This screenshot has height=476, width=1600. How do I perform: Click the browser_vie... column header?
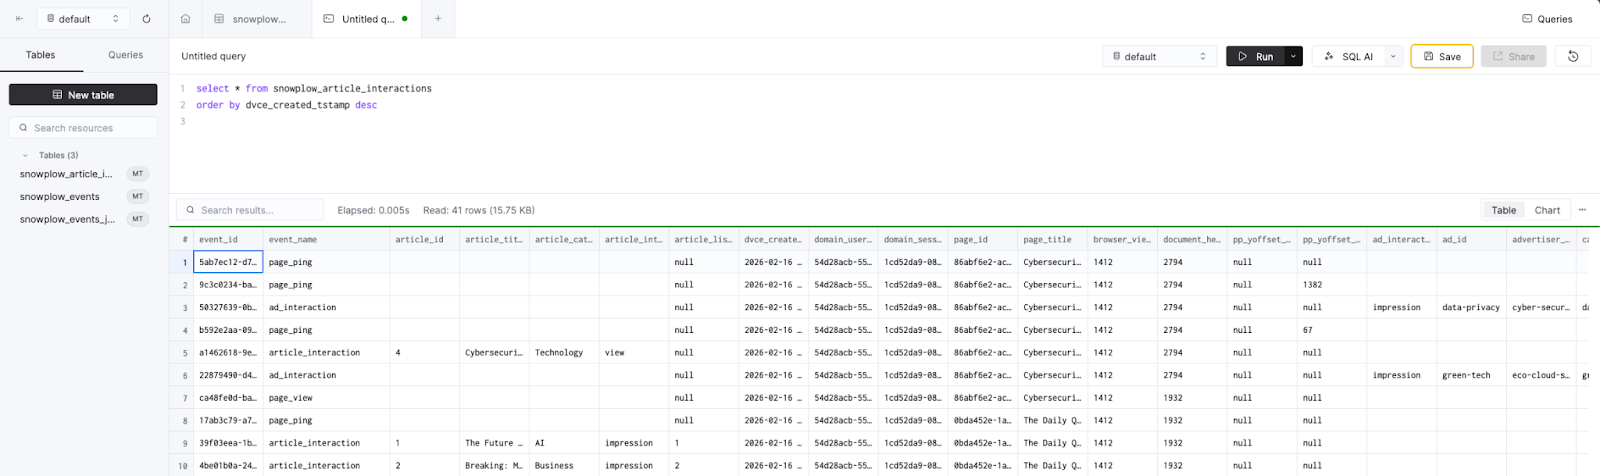coord(1122,239)
